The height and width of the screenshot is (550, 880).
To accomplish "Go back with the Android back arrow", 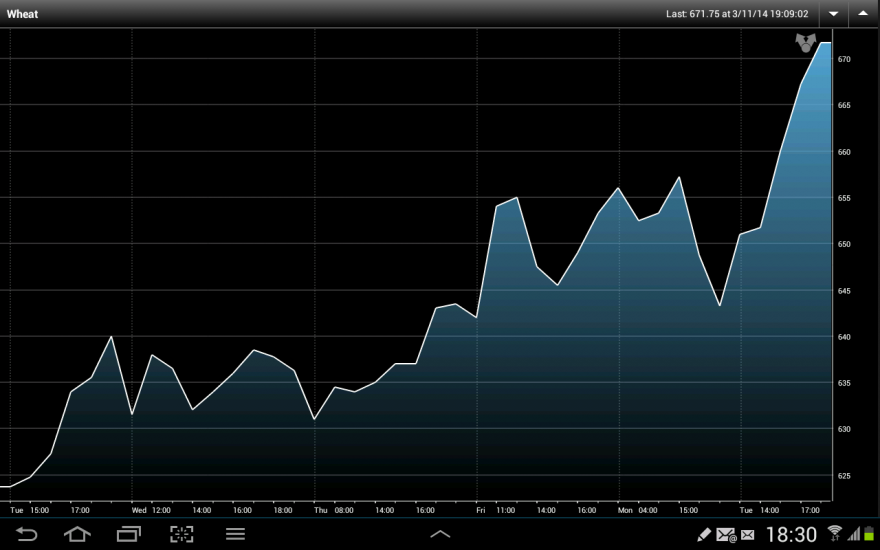I will [26, 534].
